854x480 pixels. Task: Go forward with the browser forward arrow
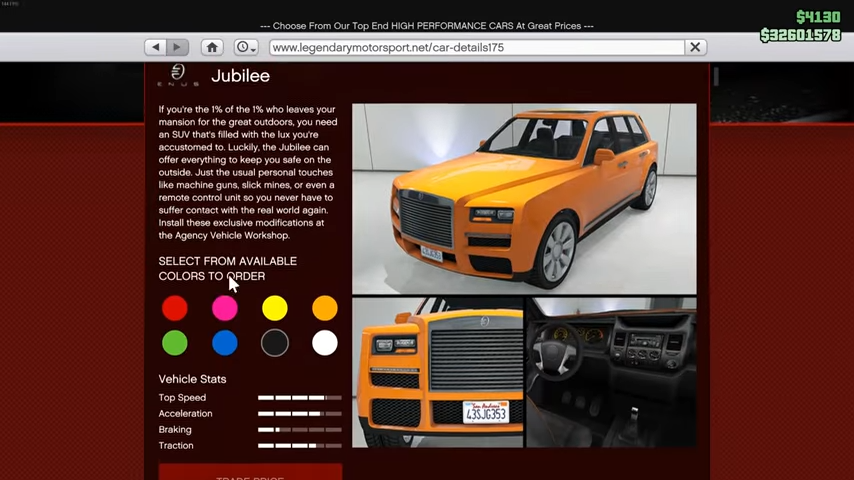(178, 47)
